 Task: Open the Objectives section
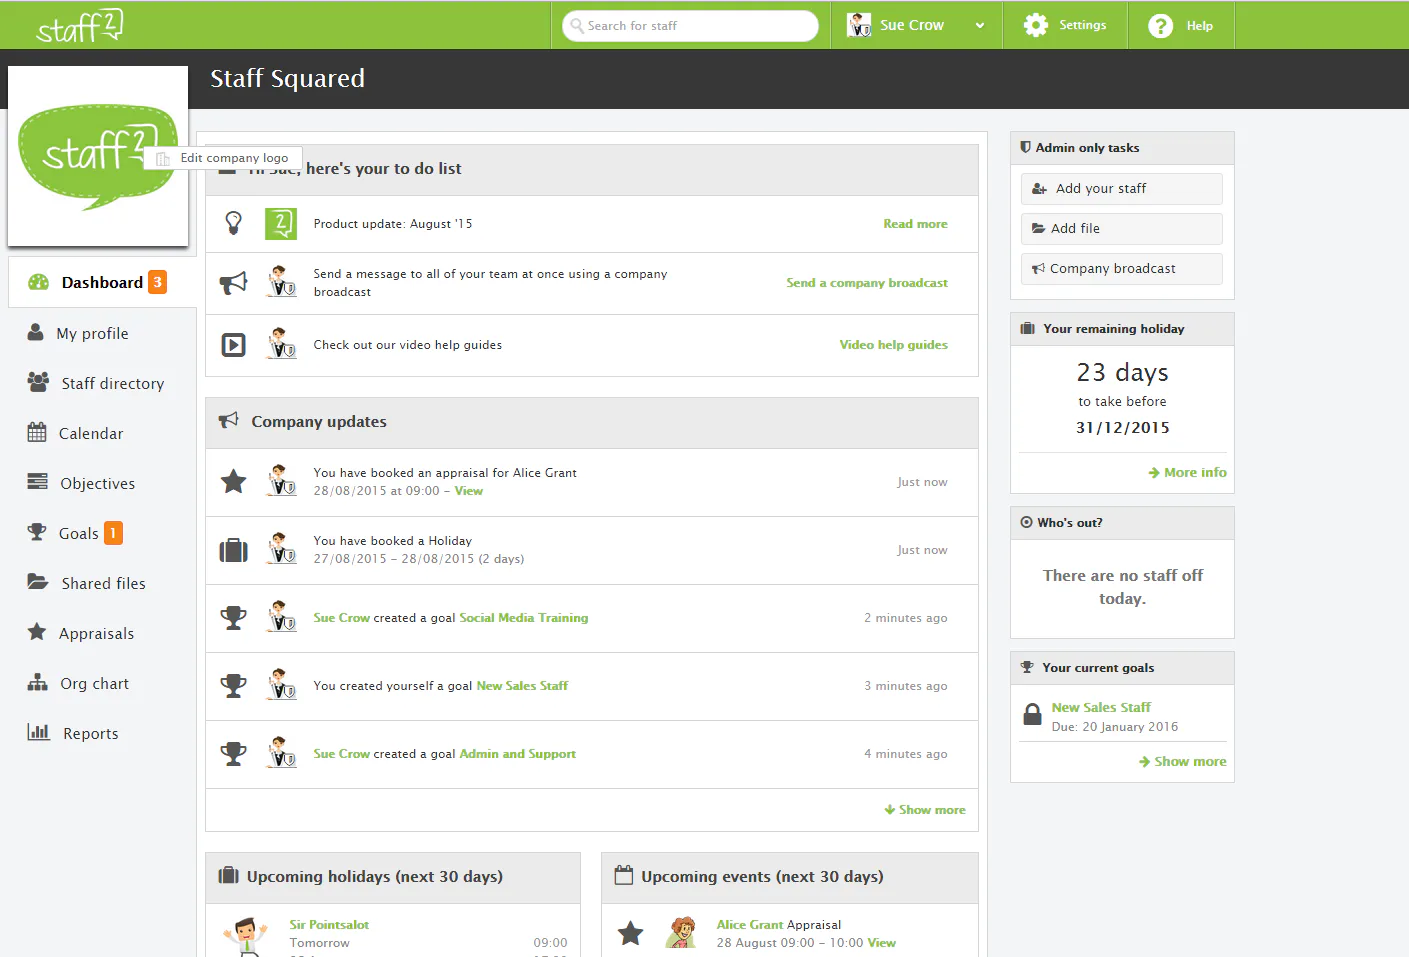click(x=97, y=483)
